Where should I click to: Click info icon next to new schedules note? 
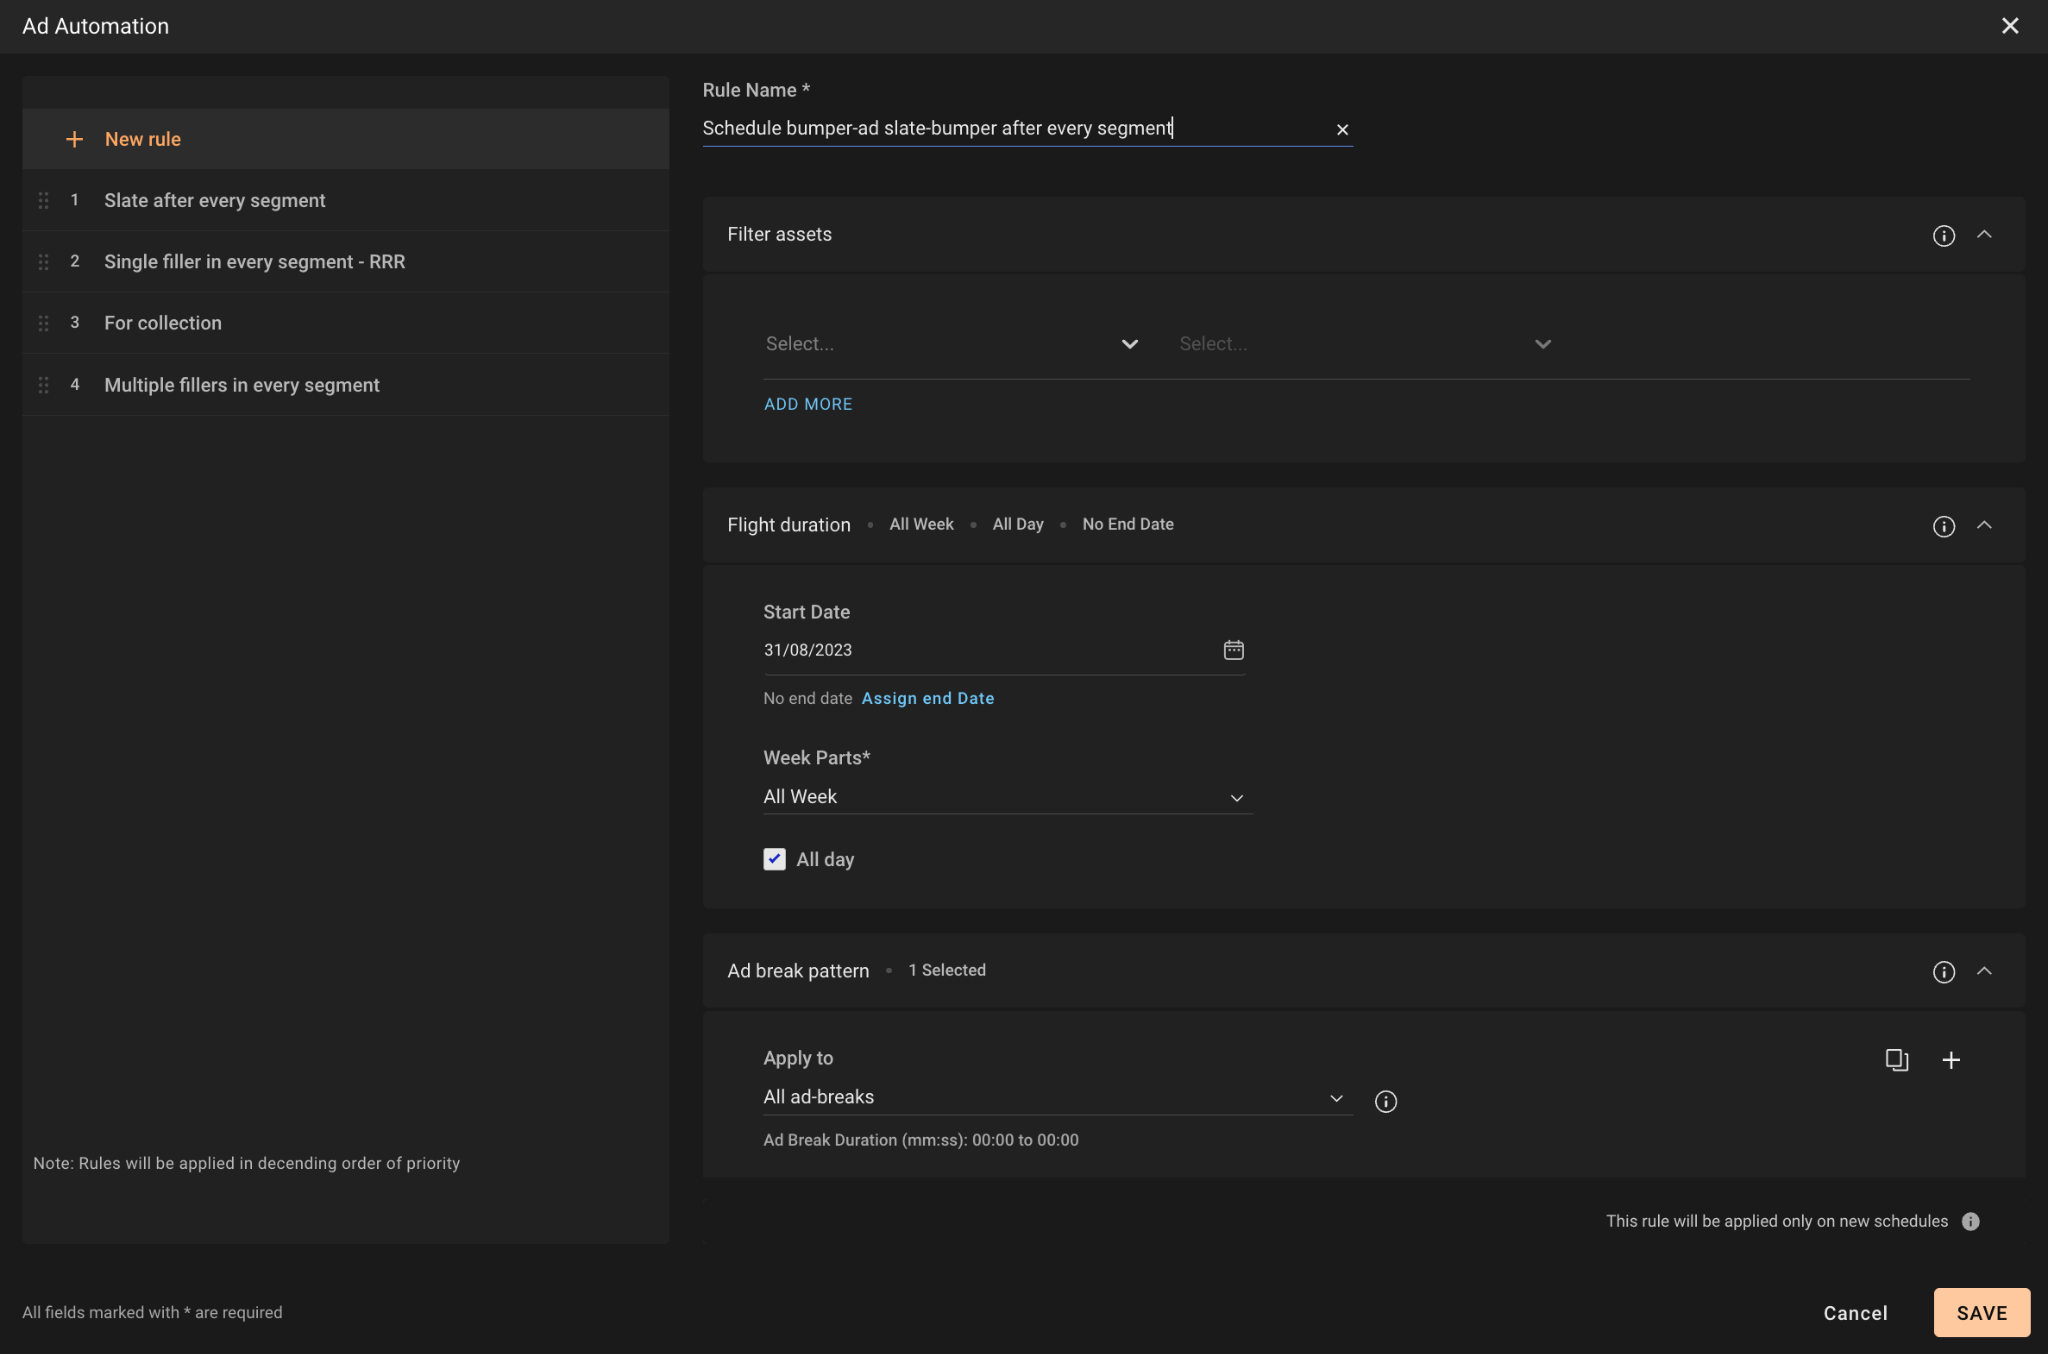click(1970, 1221)
